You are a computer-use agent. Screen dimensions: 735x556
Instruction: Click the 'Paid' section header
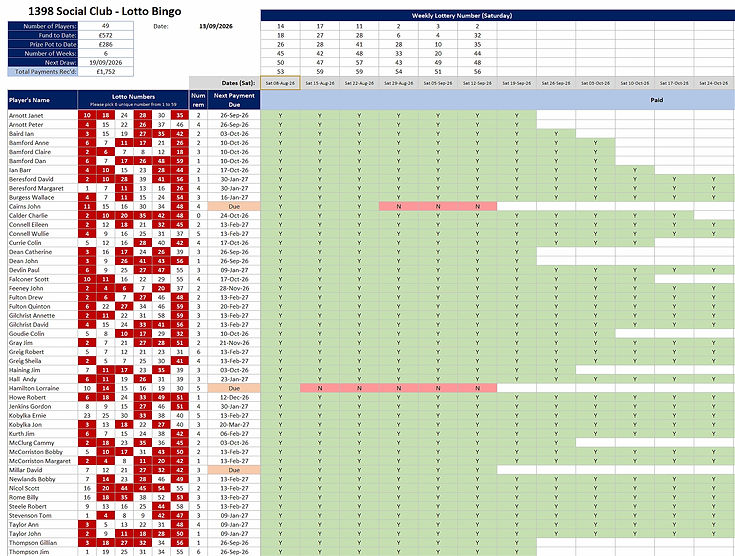(656, 100)
